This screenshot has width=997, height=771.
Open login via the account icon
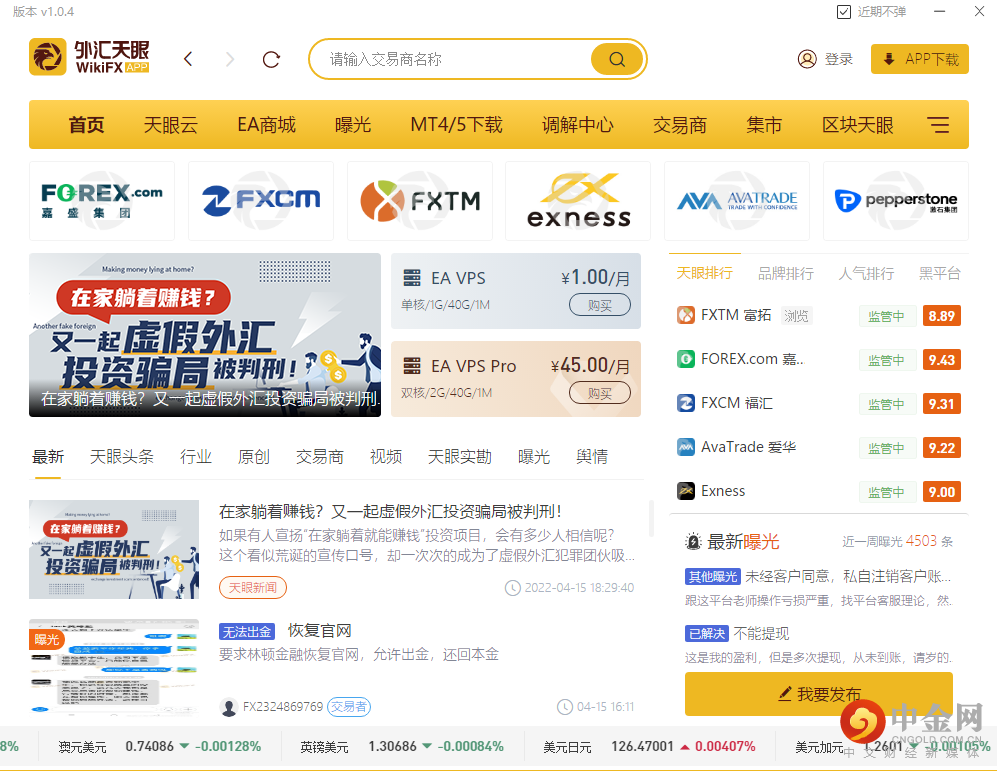point(807,58)
